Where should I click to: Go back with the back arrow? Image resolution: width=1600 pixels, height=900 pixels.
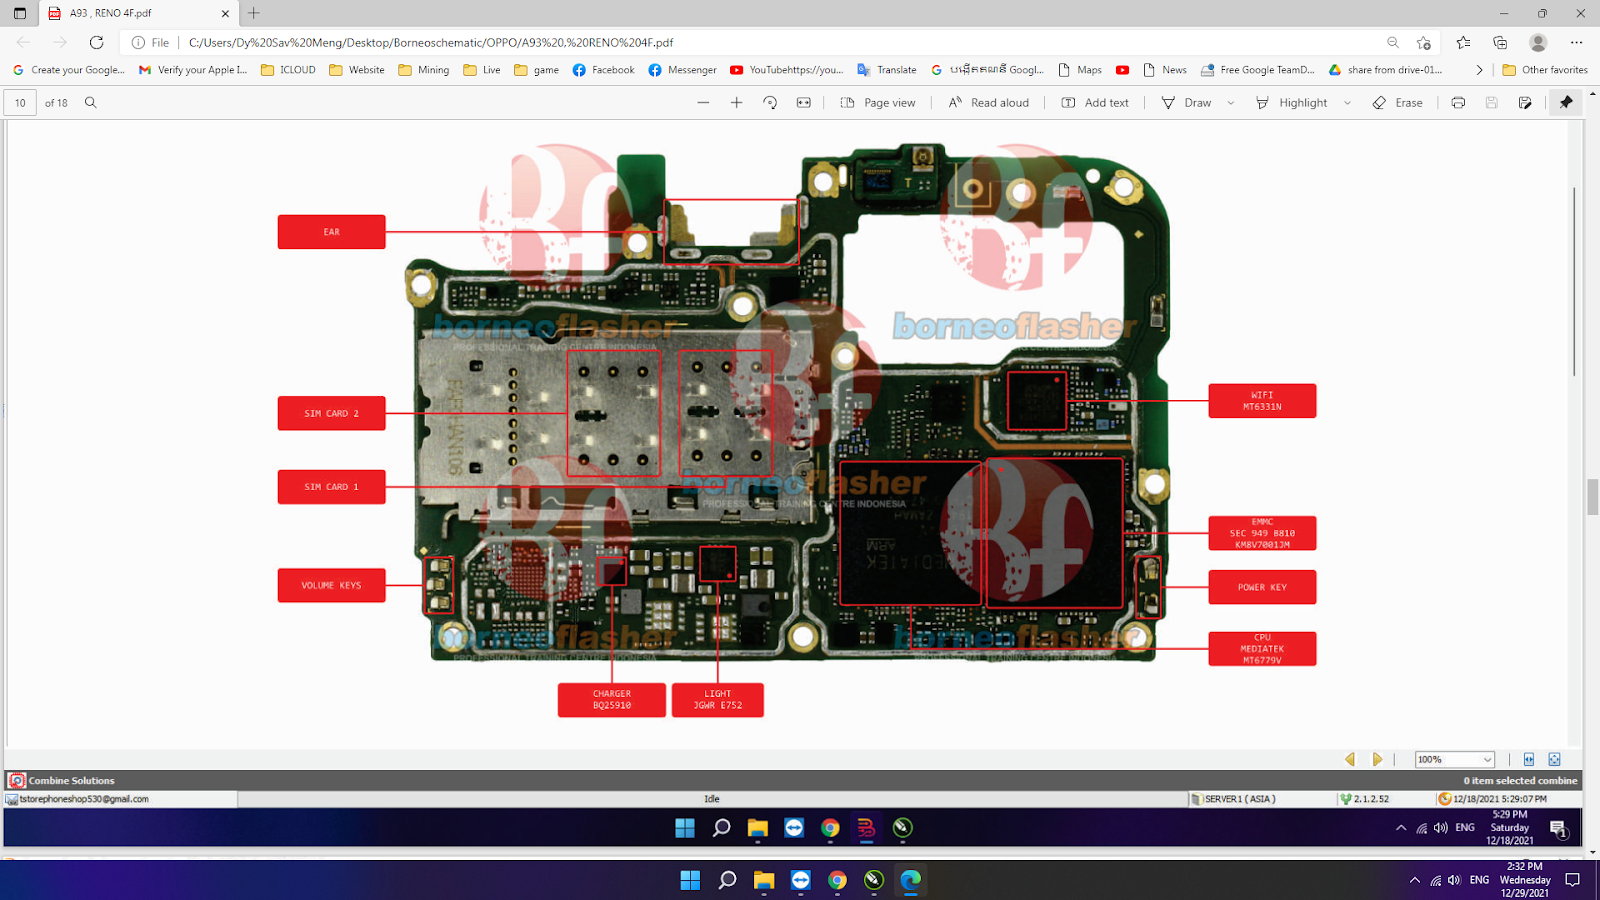[x=23, y=42]
